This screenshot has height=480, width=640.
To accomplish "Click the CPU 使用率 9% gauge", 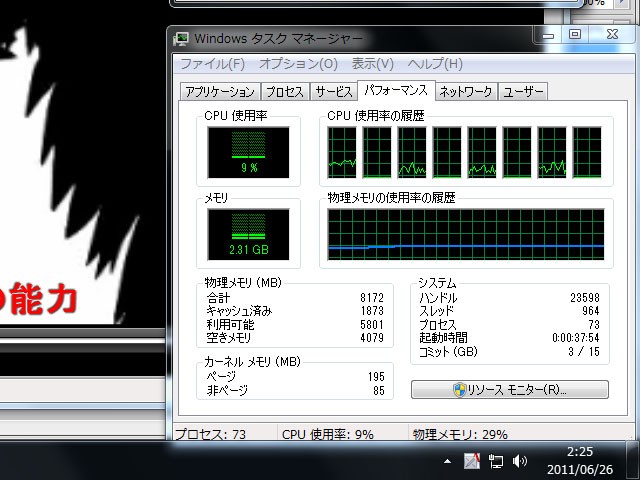I will (x=248, y=153).
